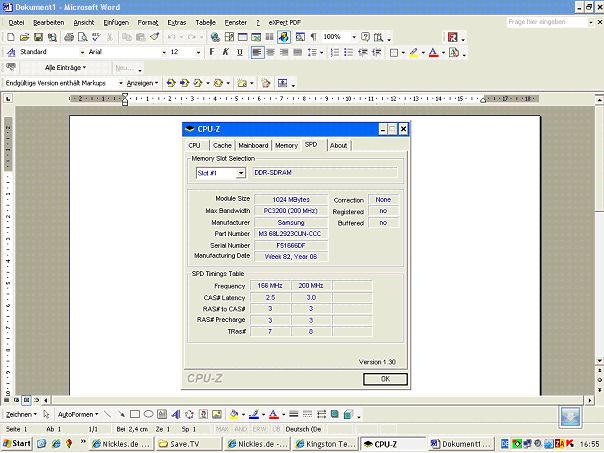The image size is (604, 453).
Task: Apply the fill color in Drawing toolbar
Action: (233, 414)
